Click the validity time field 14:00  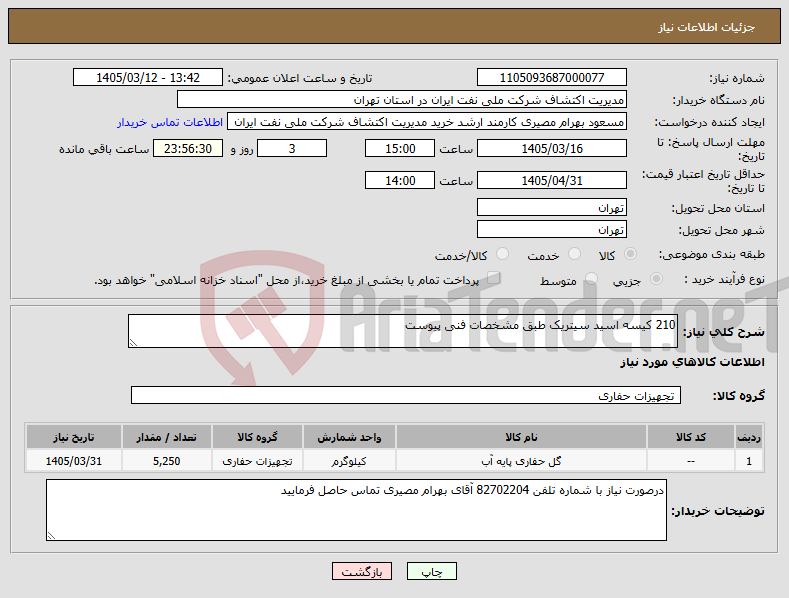pyautogui.click(x=400, y=180)
